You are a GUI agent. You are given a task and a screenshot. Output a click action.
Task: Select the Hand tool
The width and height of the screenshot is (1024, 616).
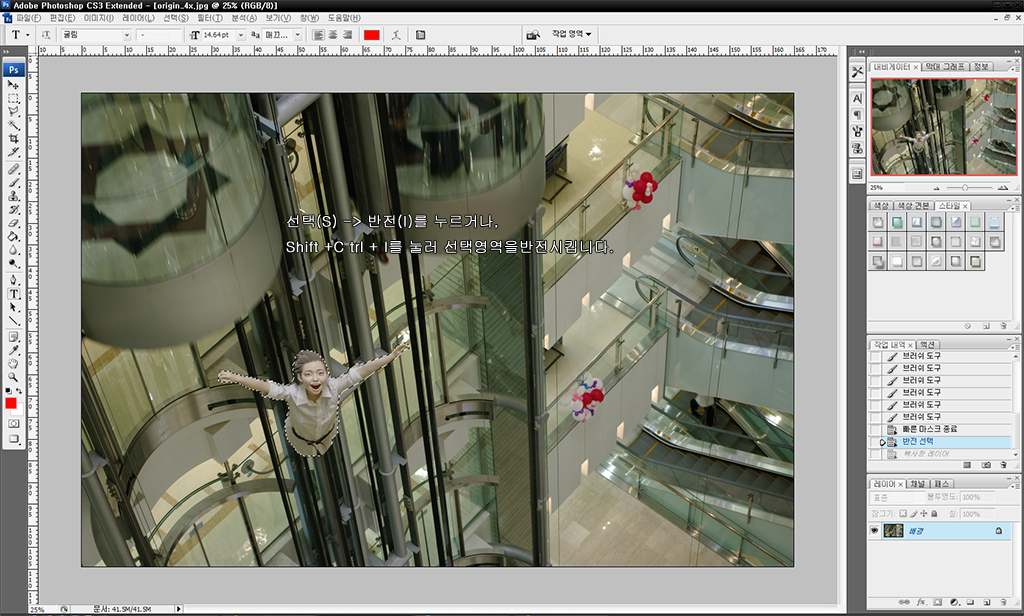coord(13,364)
